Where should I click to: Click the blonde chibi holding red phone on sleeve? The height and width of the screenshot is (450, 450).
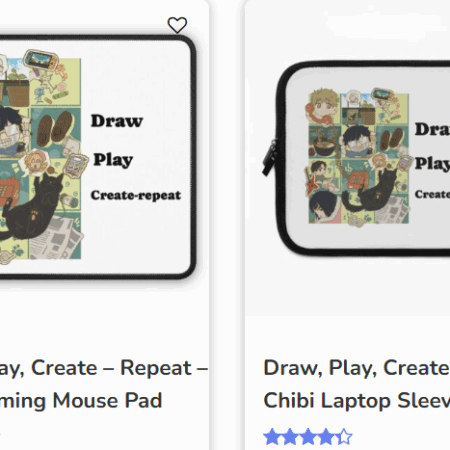pos(321,106)
